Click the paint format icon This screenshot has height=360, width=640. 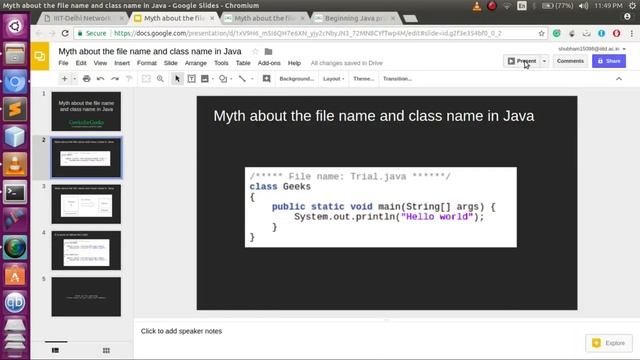(129, 79)
